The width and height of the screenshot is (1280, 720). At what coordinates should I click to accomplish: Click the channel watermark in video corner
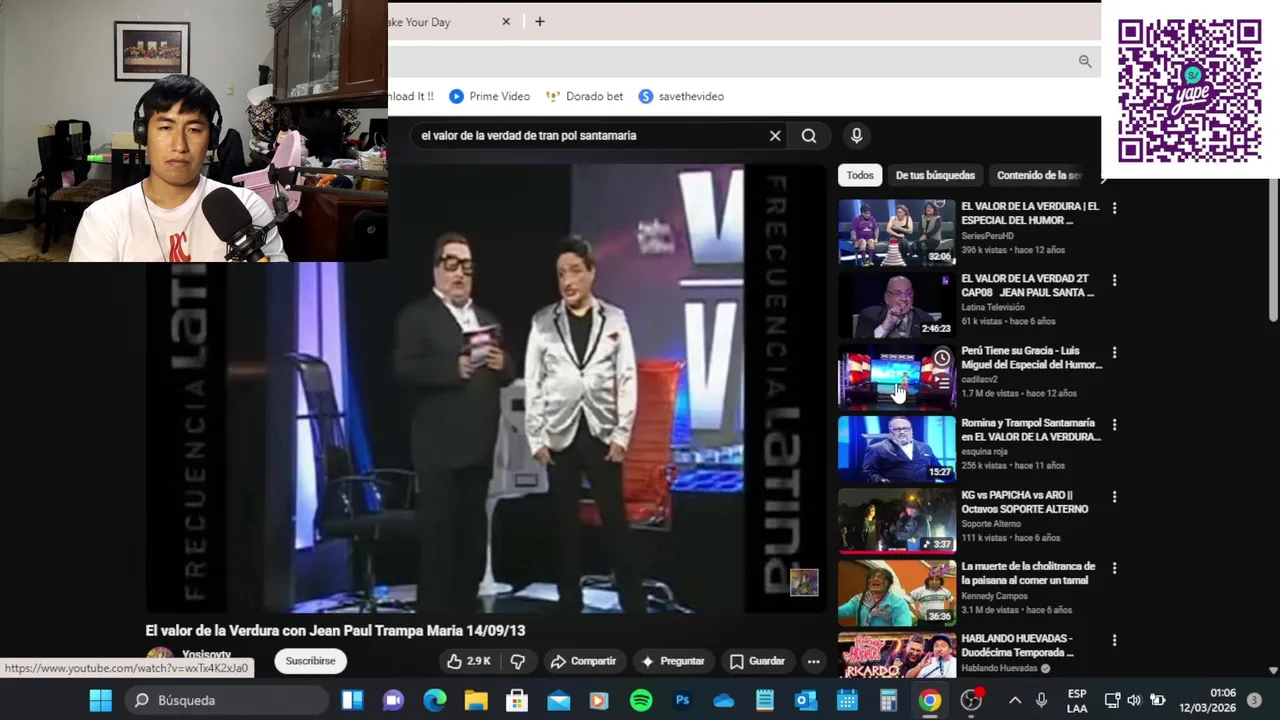[x=804, y=582]
